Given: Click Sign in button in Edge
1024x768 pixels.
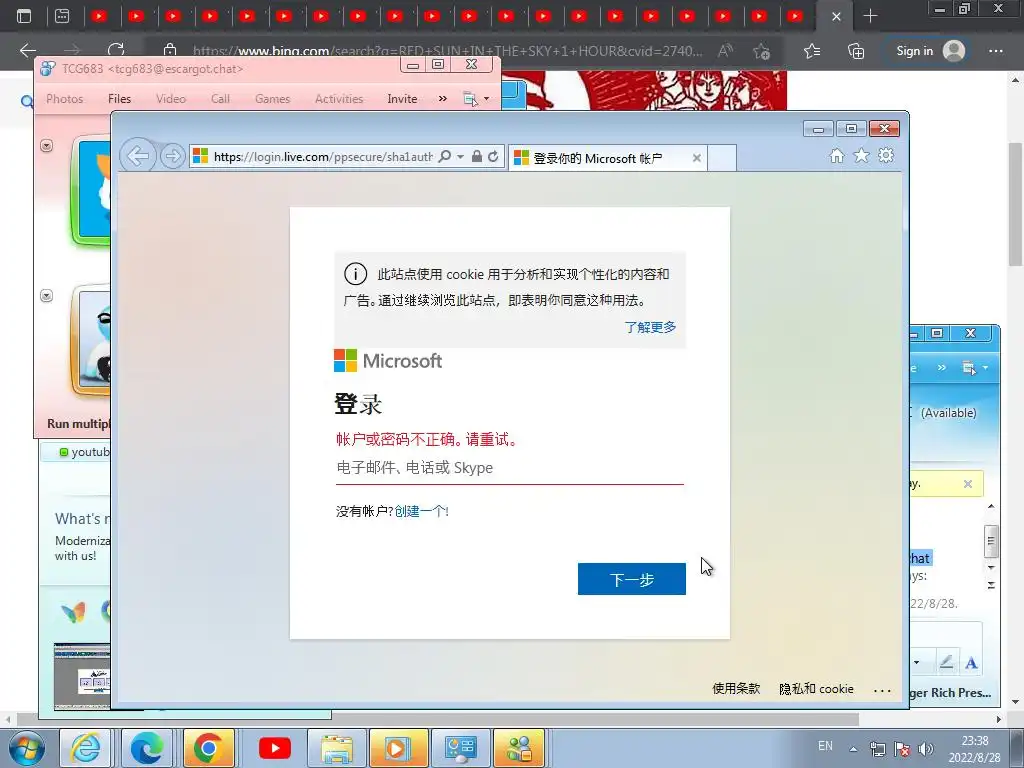Looking at the screenshot, I should [931, 51].
